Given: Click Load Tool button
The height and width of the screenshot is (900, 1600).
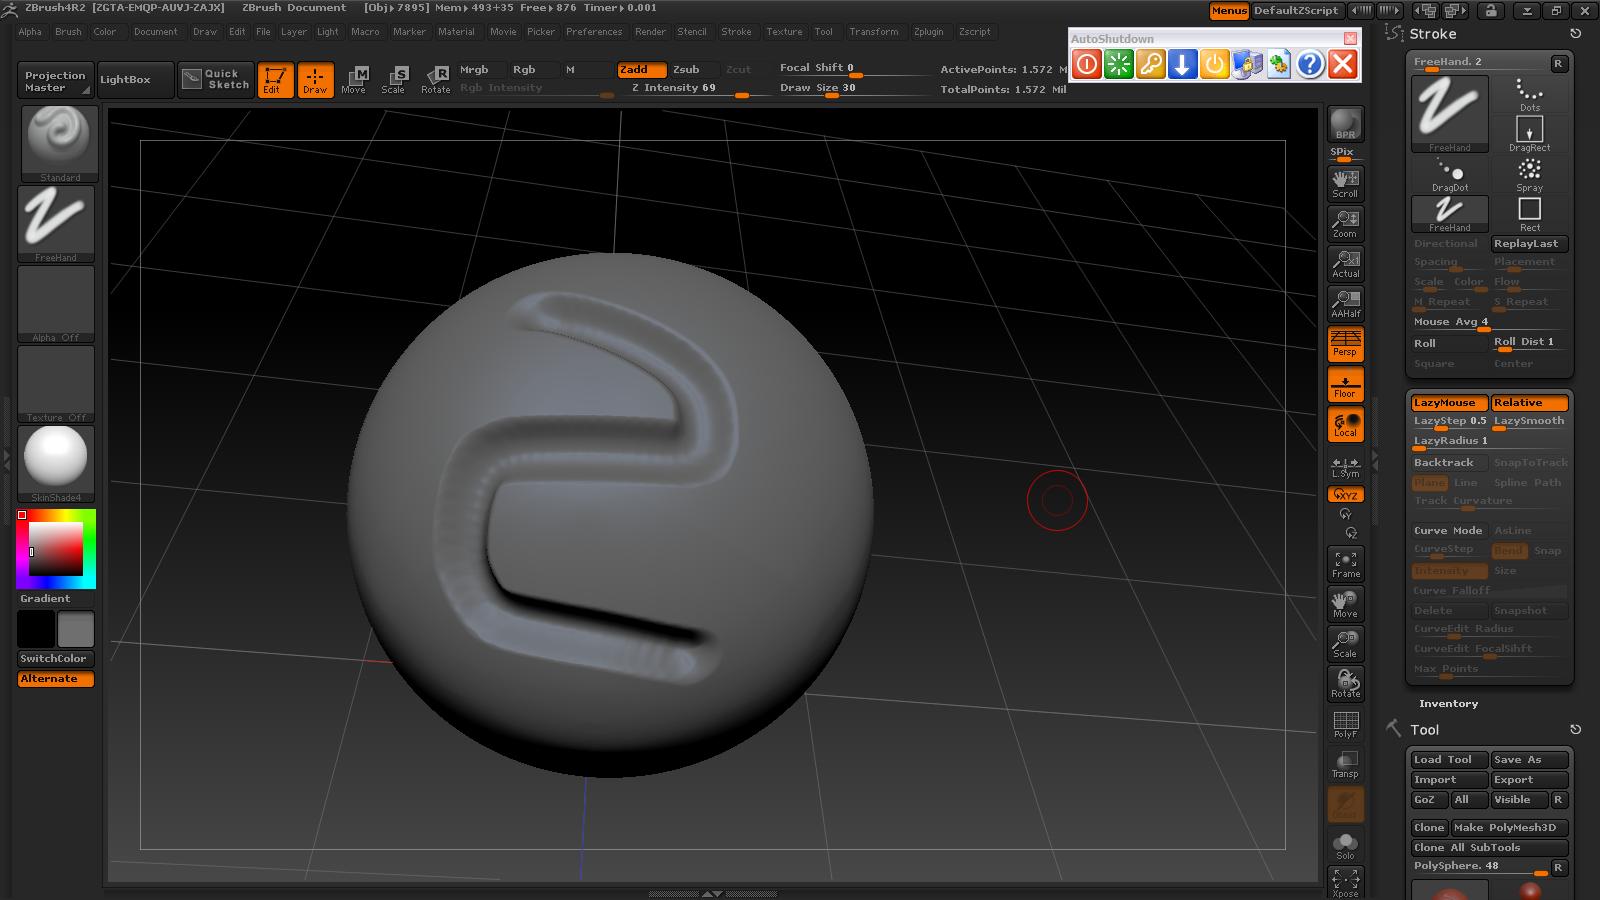Looking at the screenshot, I should tap(1449, 760).
